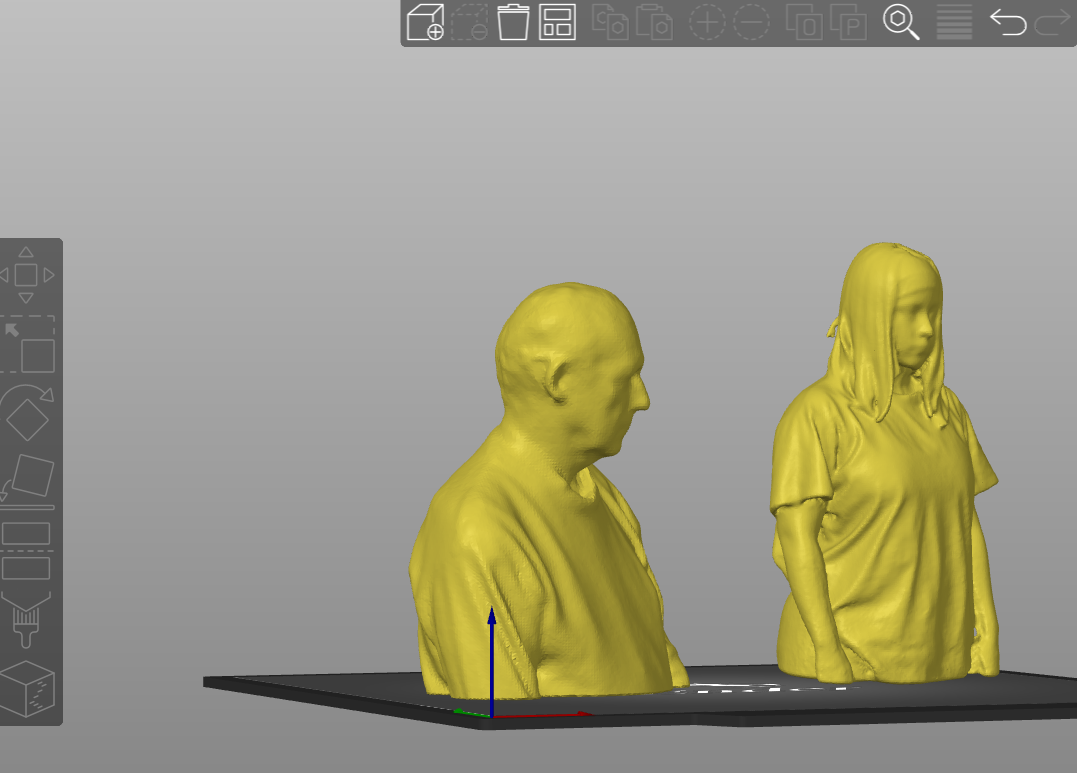Select the Paint-on supports brush tool

(26, 620)
